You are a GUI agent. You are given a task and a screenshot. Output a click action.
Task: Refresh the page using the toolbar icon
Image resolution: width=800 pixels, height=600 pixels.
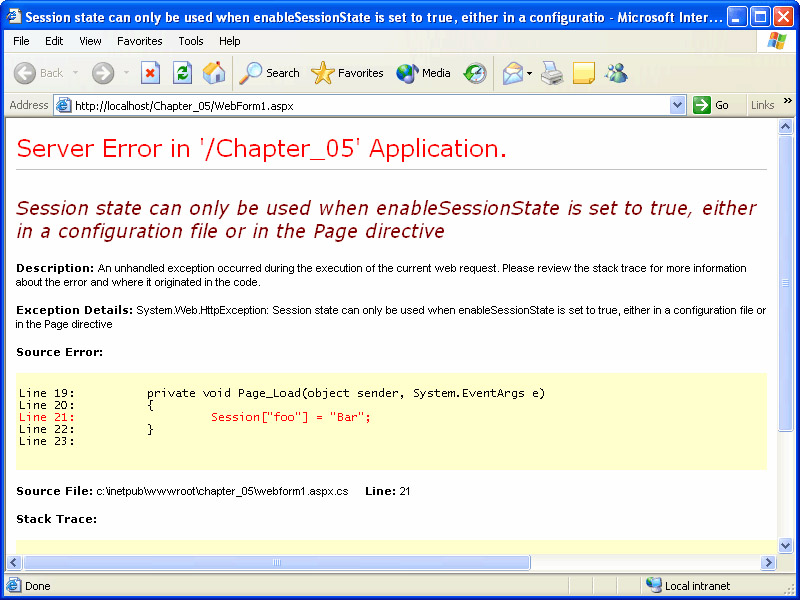pos(182,73)
